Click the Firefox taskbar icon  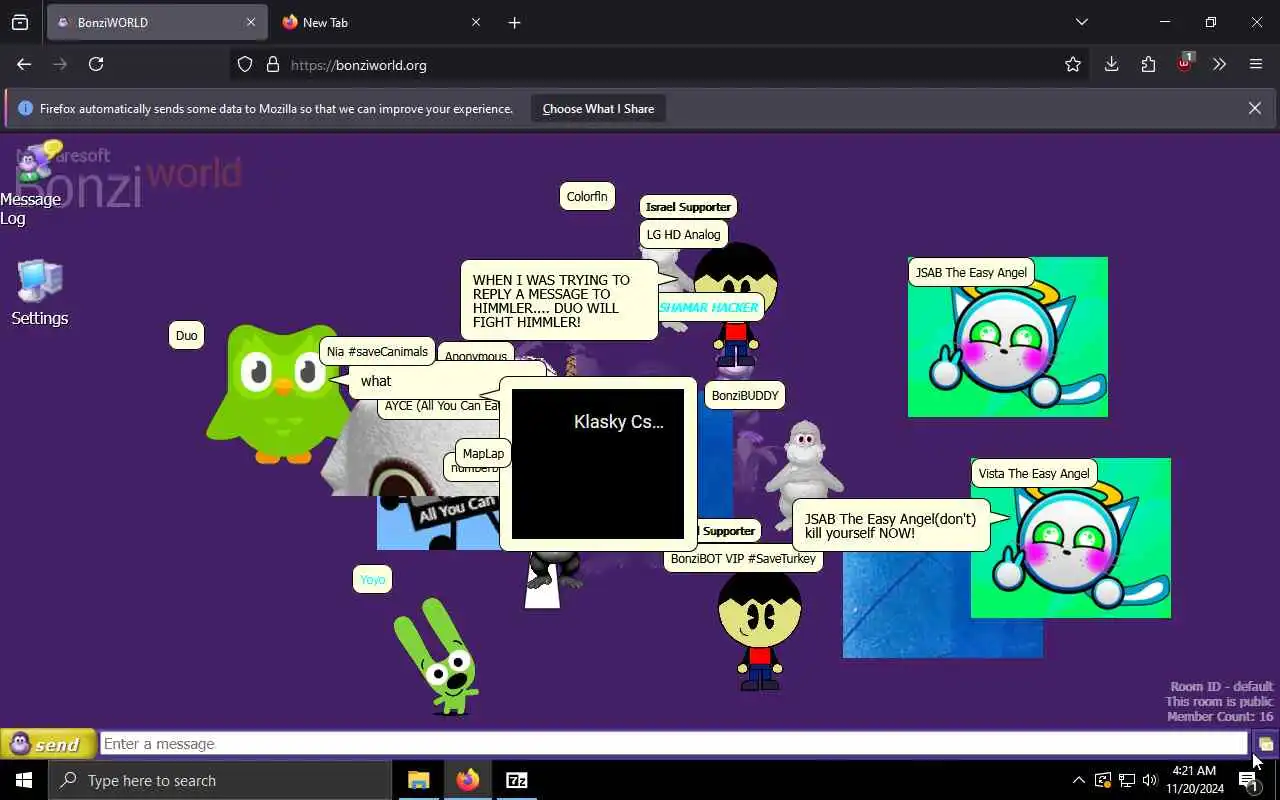click(x=468, y=780)
